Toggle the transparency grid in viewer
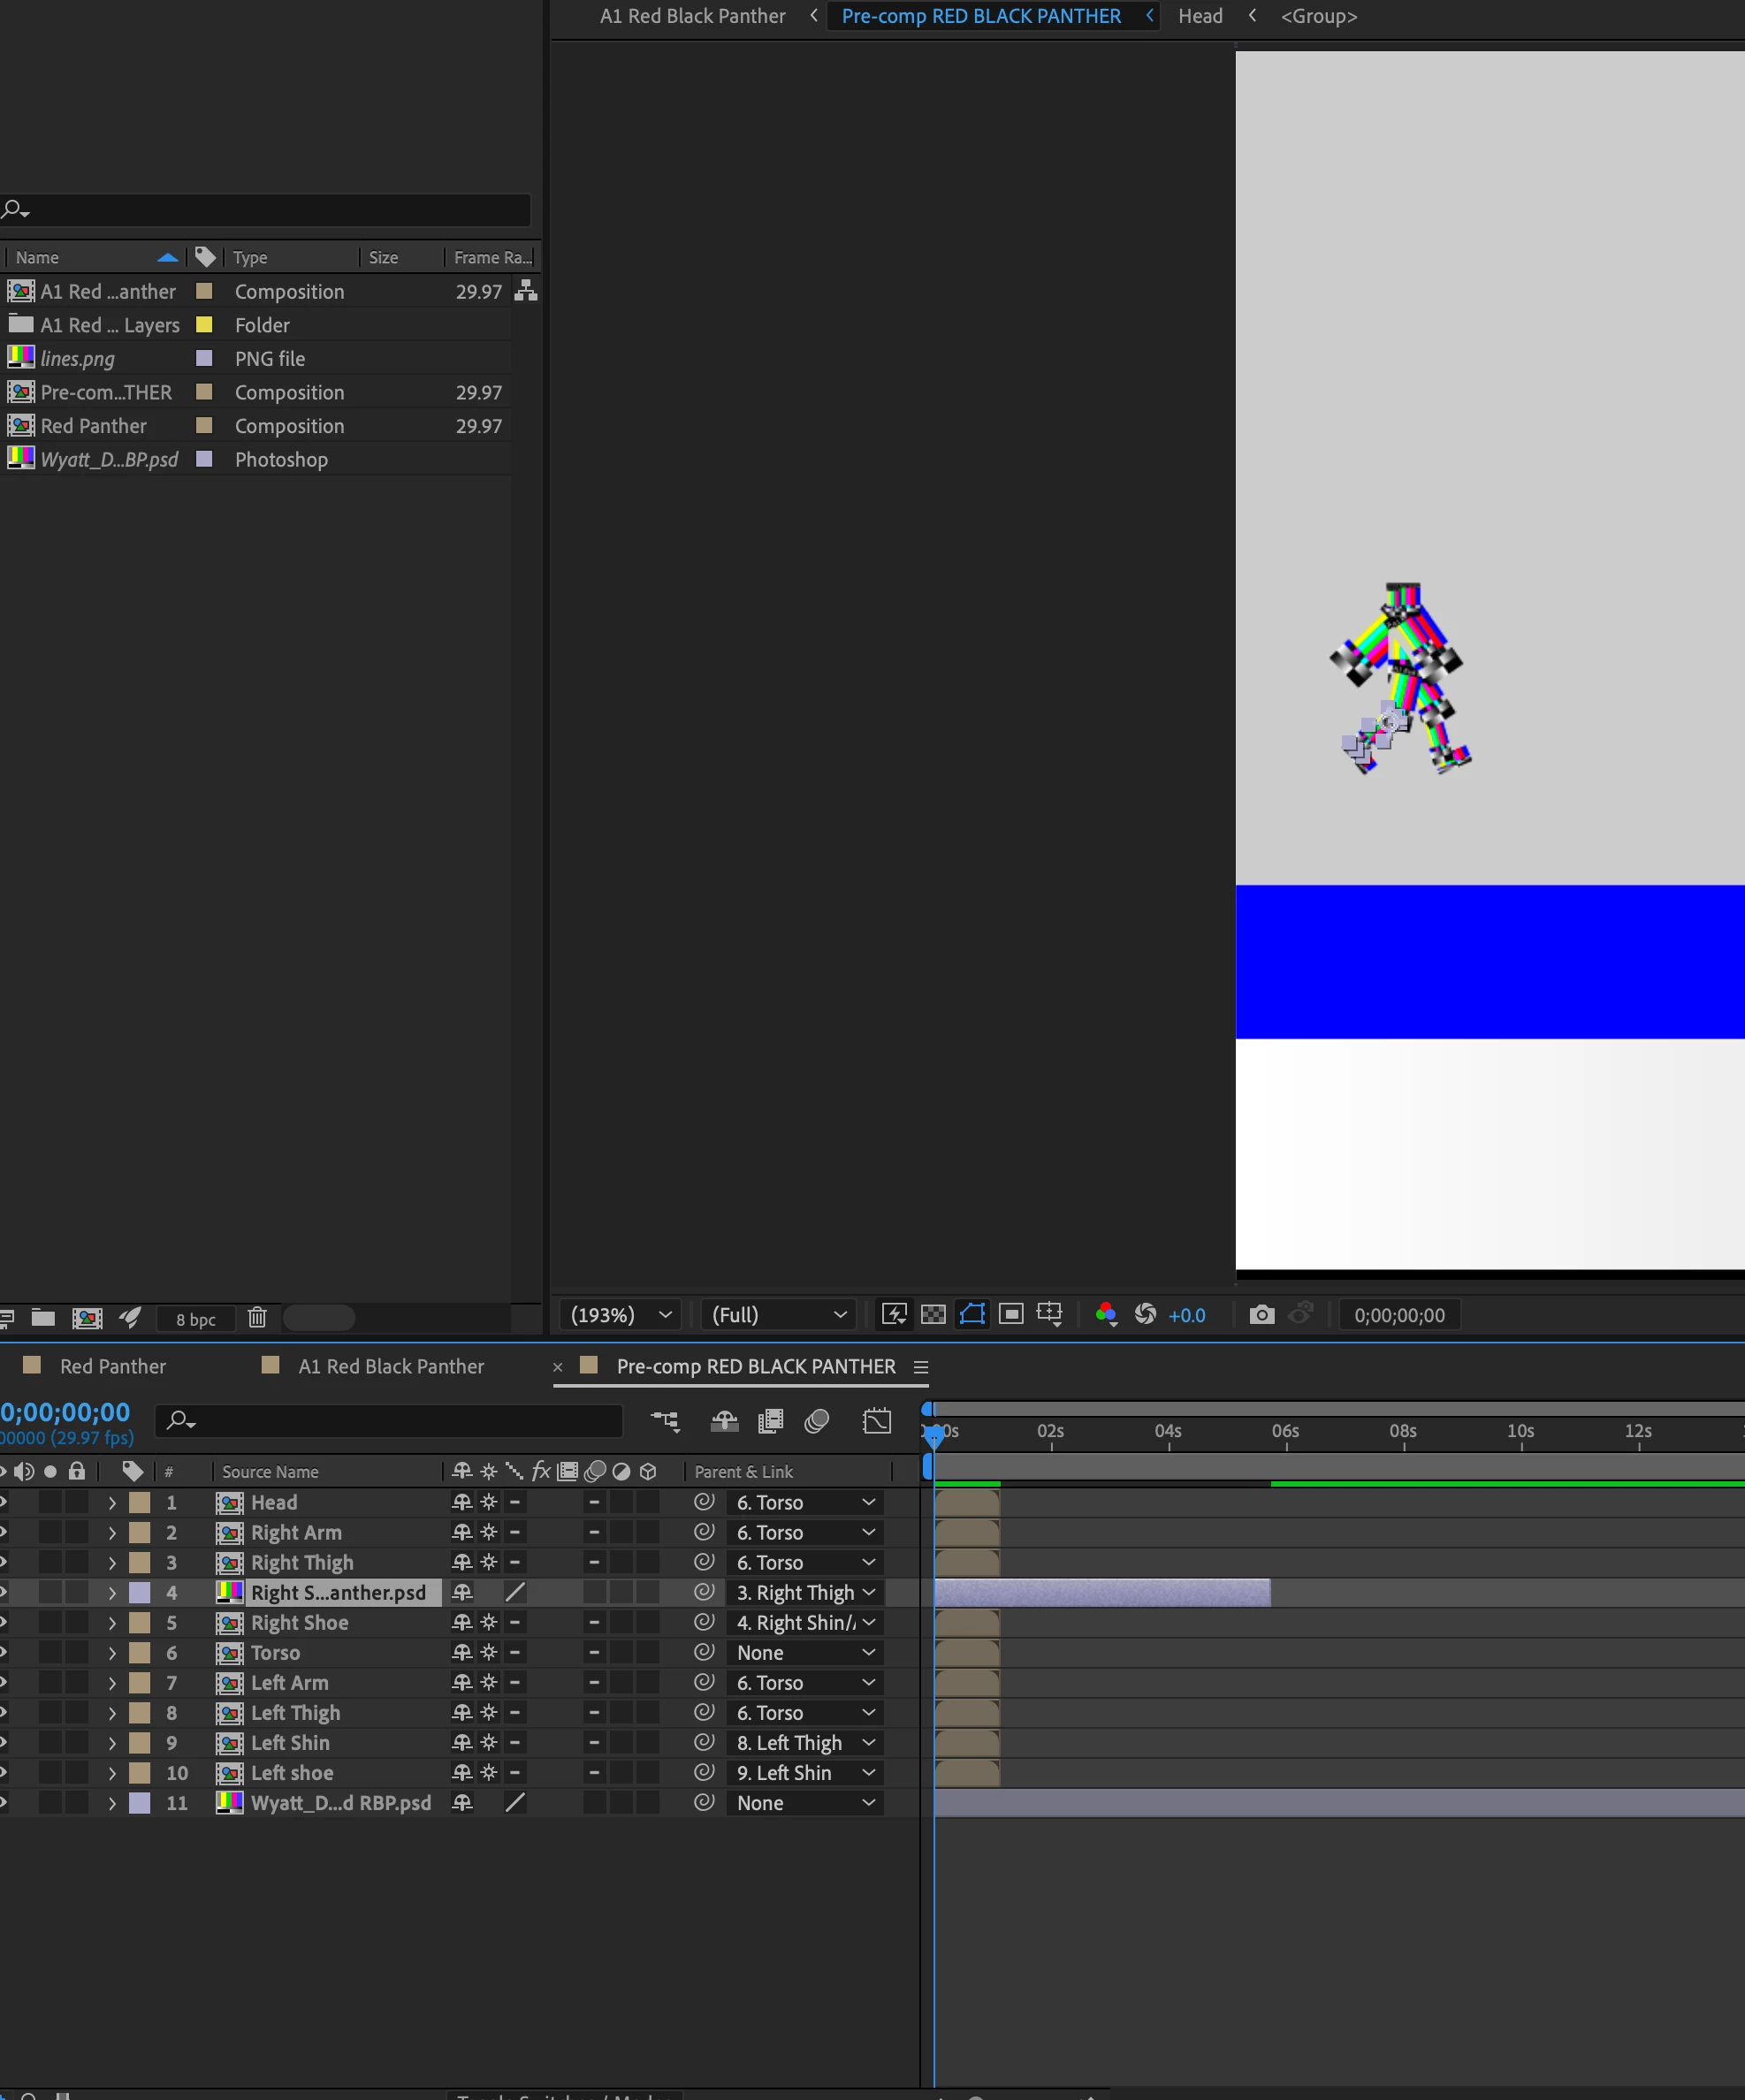The image size is (1745, 2100). pos(932,1314)
